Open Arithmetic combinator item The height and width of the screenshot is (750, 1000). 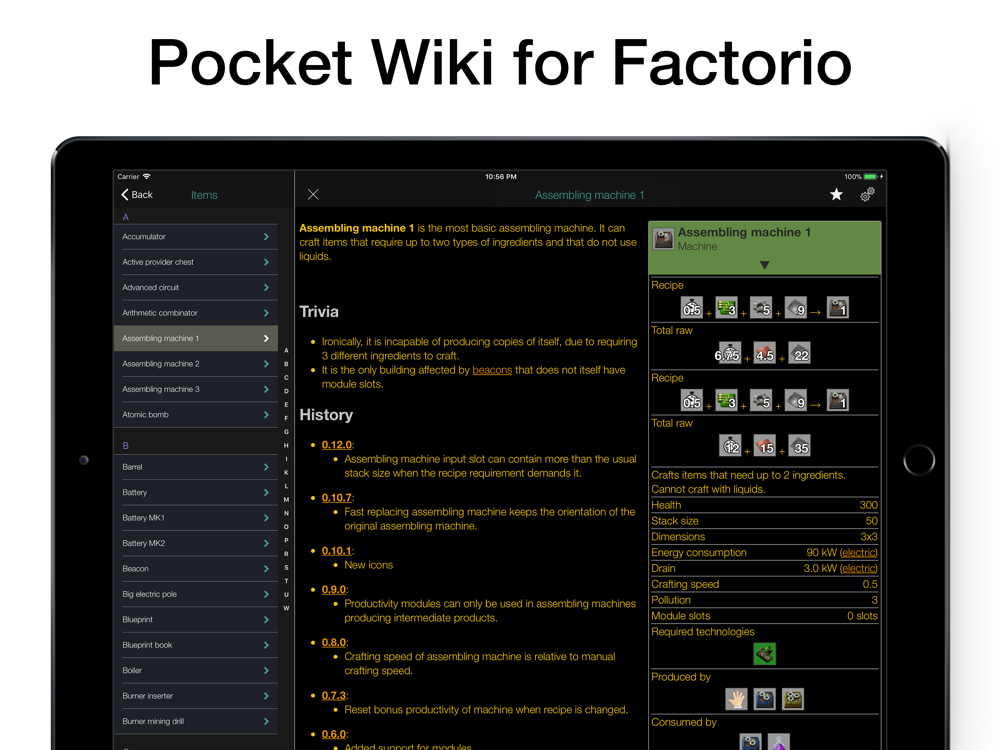[x=196, y=313]
